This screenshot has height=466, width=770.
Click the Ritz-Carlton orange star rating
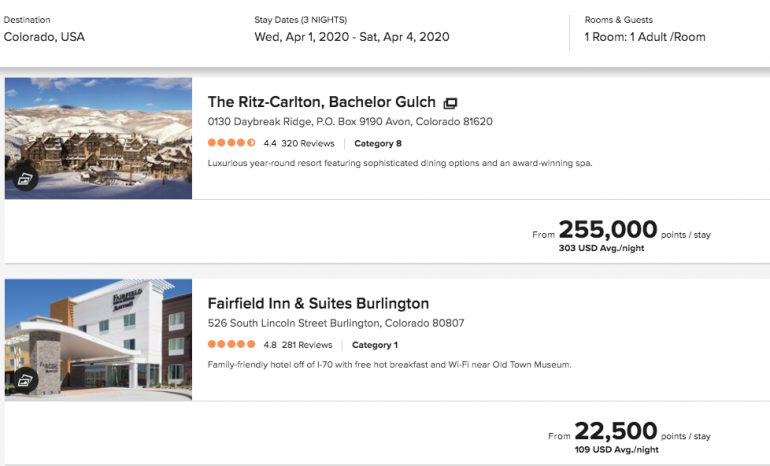tap(231, 143)
